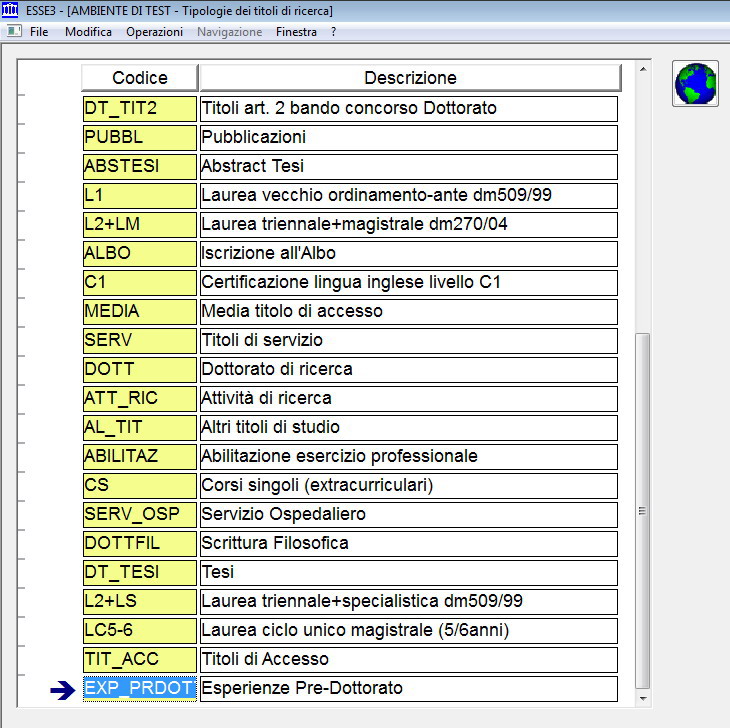Select the L1 code field
The width and height of the screenshot is (730, 728).
pyautogui.click(x=140, y=196)
